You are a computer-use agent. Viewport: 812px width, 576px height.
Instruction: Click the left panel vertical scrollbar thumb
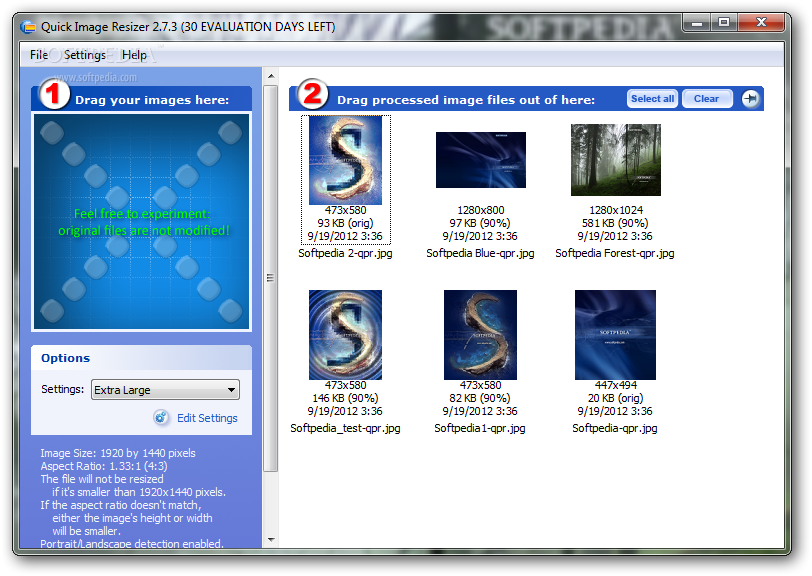pos(271,279)
